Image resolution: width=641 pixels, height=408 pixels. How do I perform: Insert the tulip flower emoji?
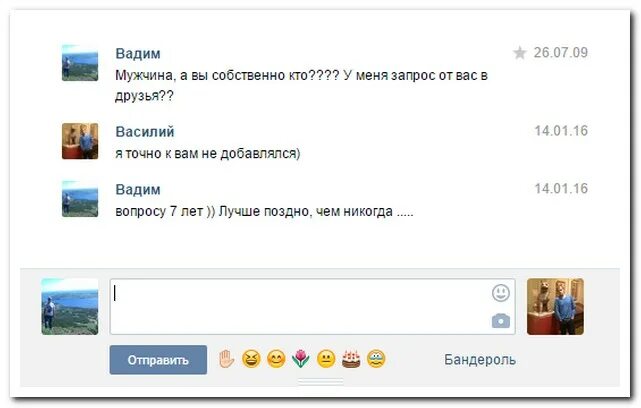click(301, 359)
